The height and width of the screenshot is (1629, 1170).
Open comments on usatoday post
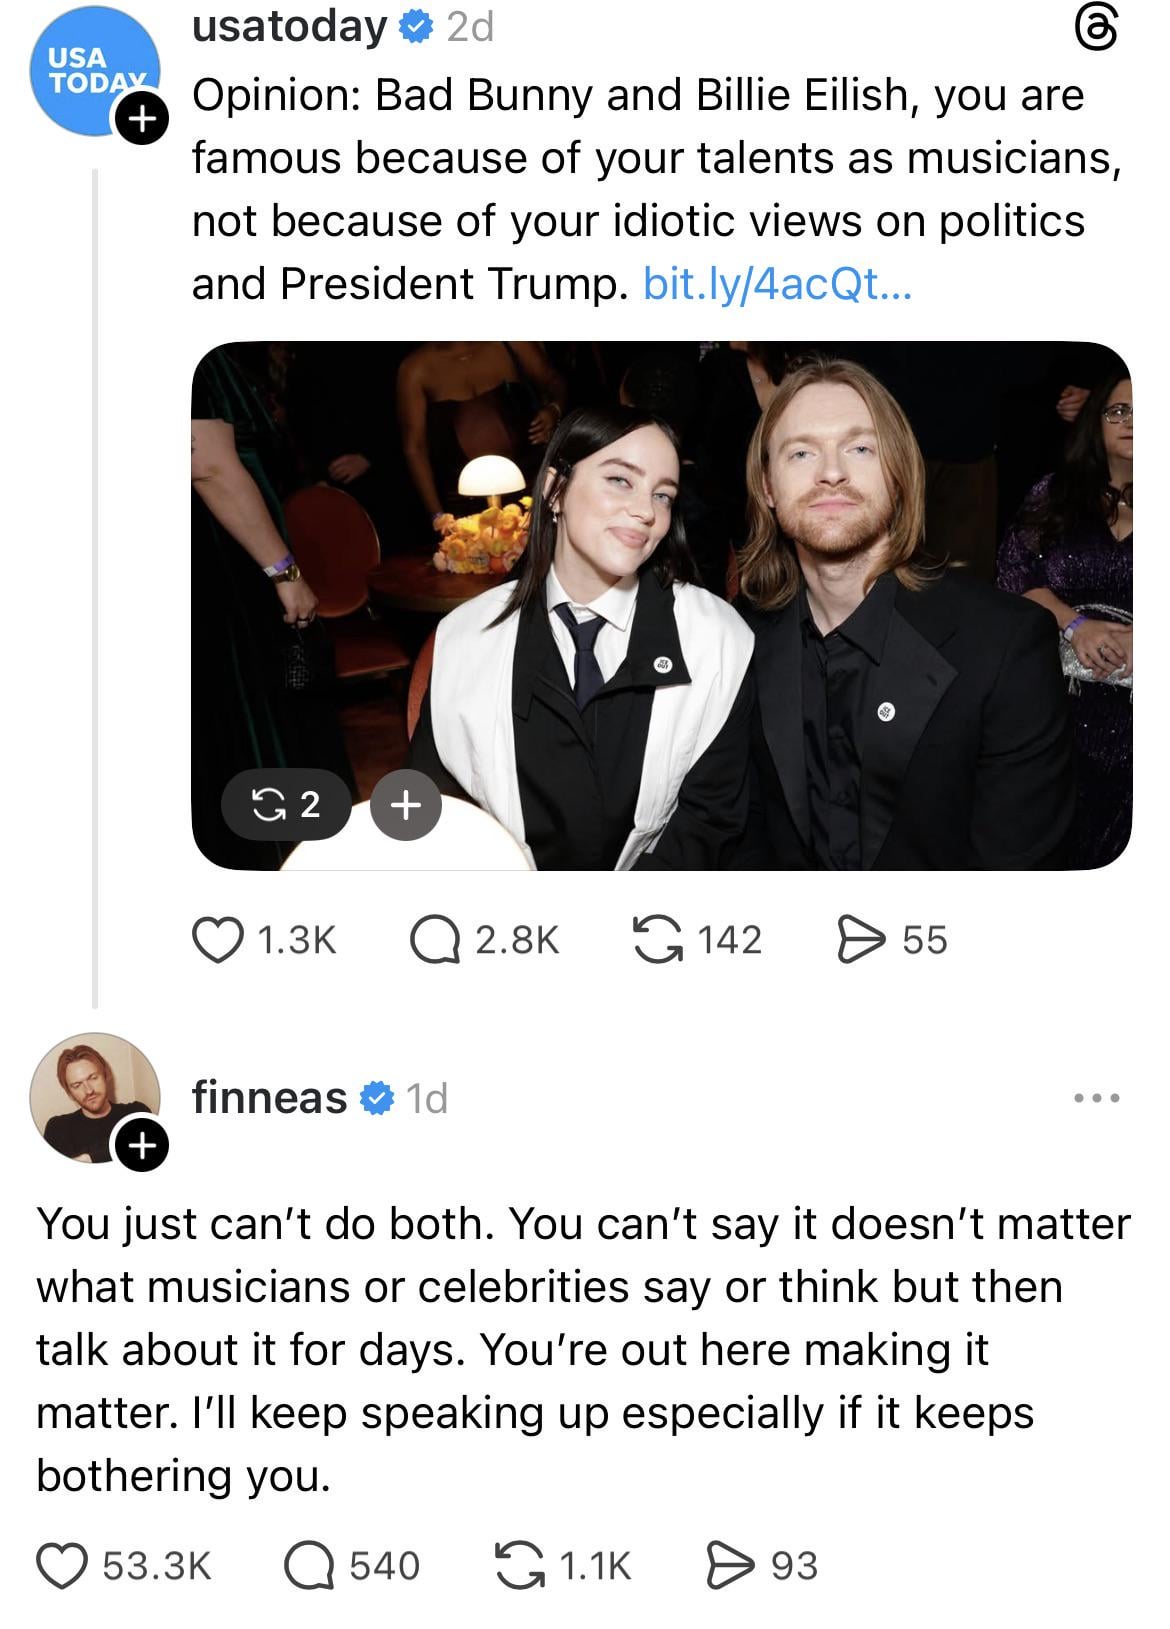click(435, 940)
